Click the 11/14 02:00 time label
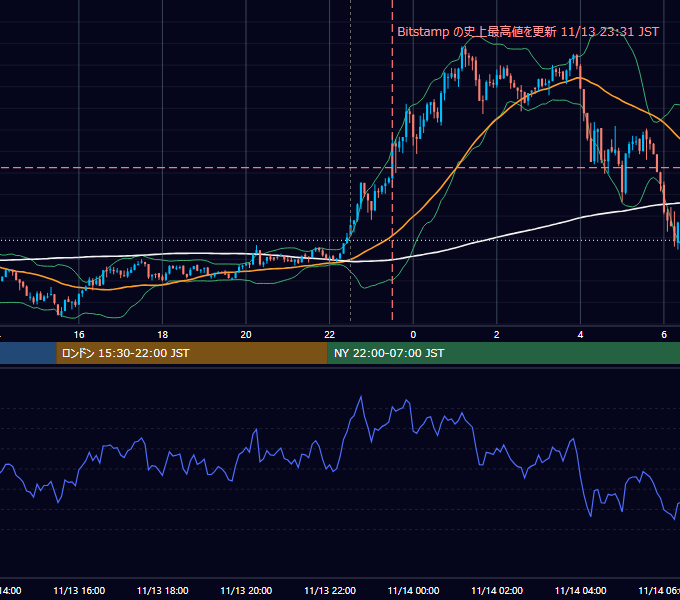This screenshot has height=600, width=680. tap(497, 590)
